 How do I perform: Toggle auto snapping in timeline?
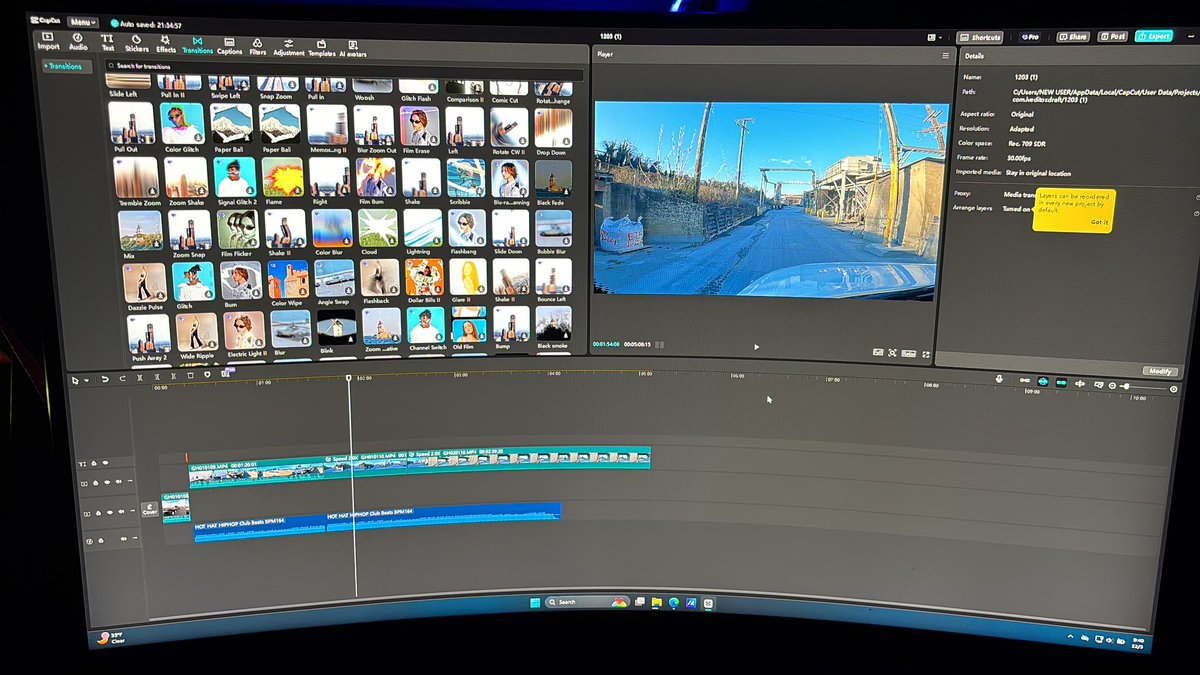(1043, 382)
